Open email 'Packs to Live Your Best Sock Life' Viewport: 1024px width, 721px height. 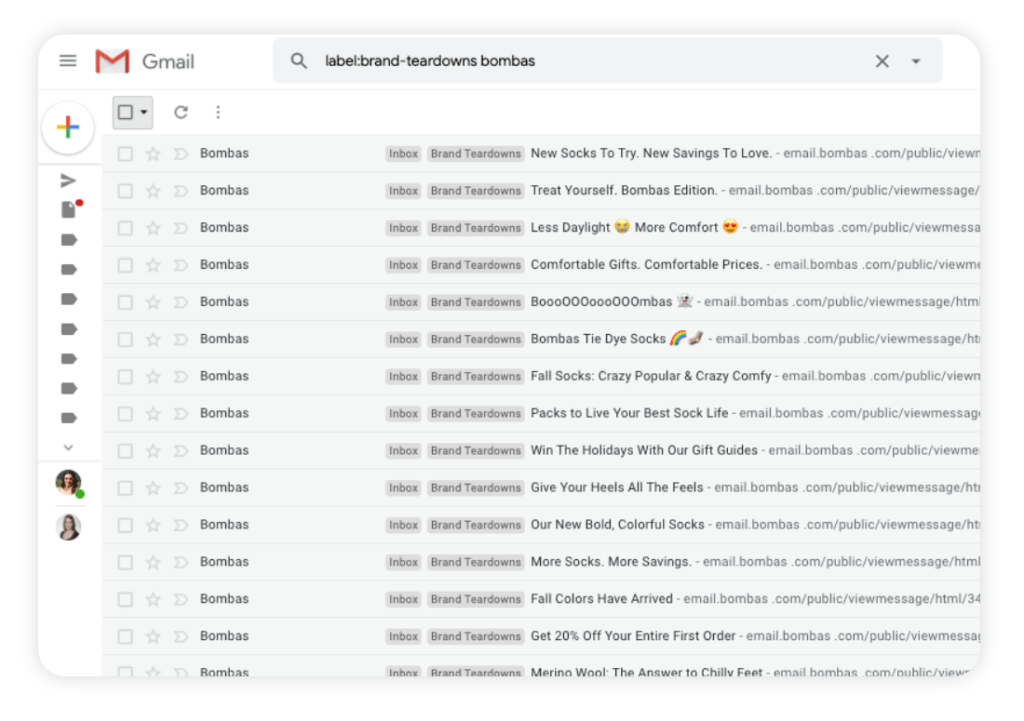[541, 413]
